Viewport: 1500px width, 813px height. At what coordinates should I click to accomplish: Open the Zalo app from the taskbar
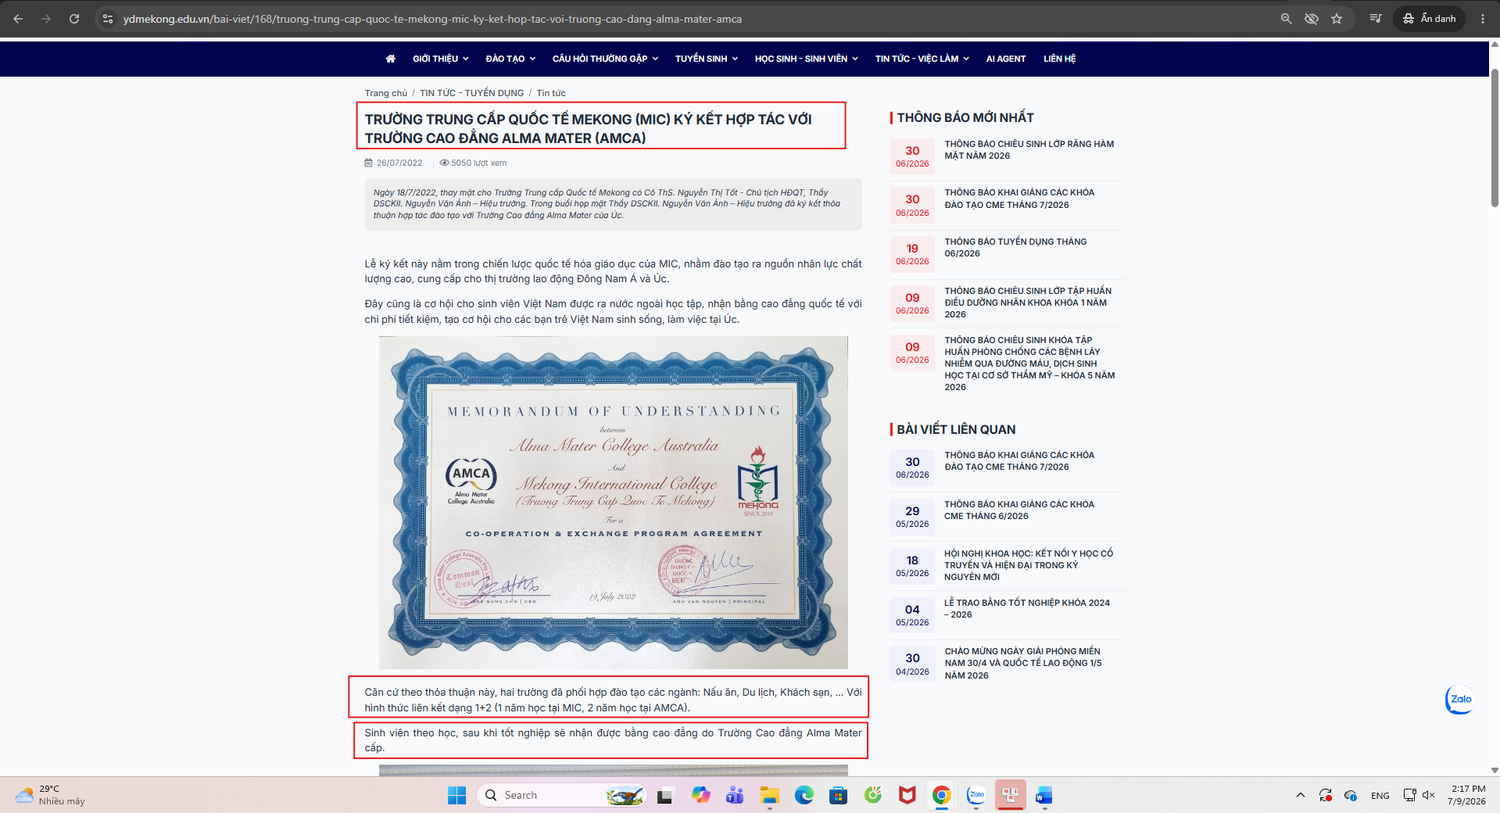click(x=976, y=795)
